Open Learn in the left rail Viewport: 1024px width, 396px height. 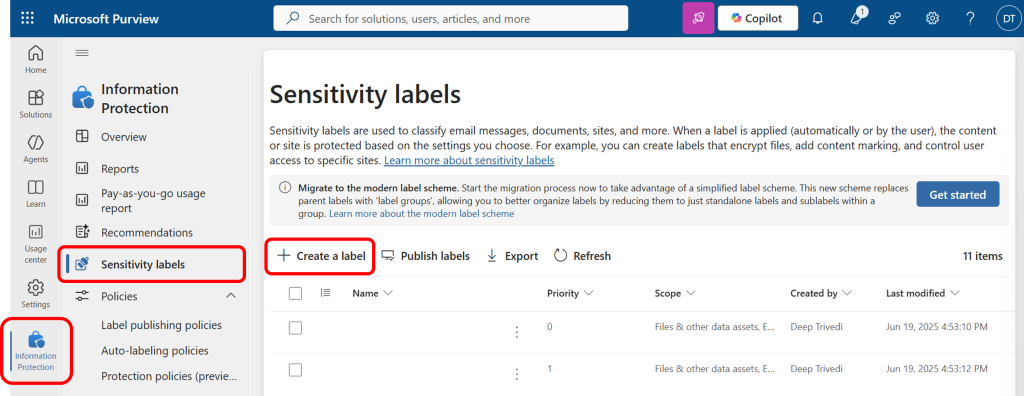point(36,193)
